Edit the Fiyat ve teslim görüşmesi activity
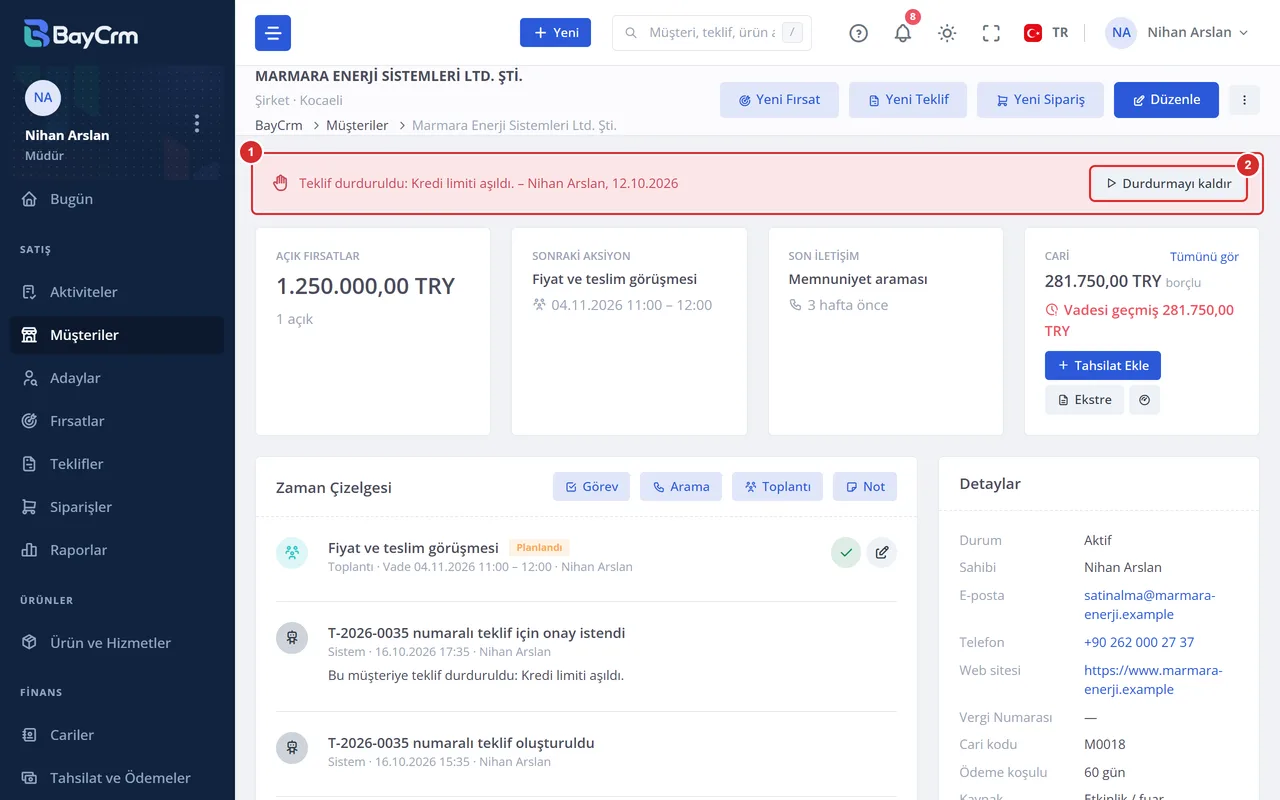The height and width of the screenshot is (800, 1280). click(881, 552)
